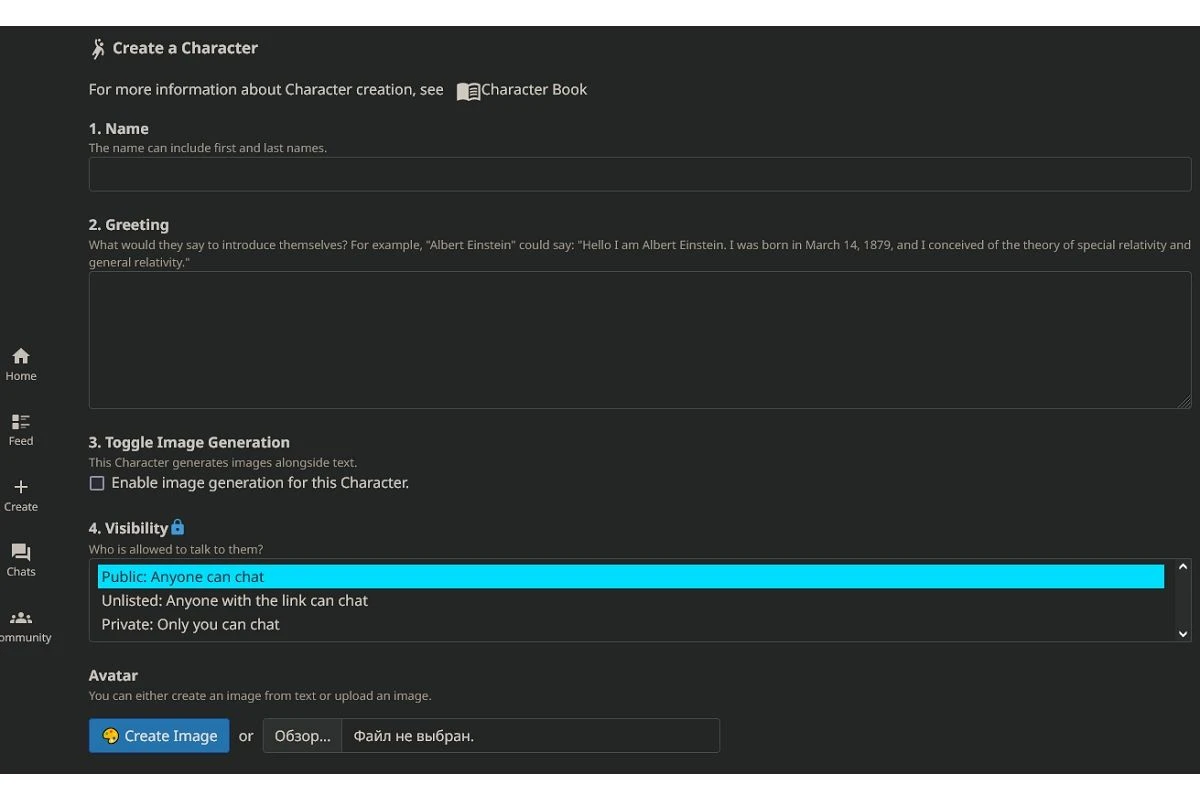Select Private: Only you can chat
The height and width of the screenshot is (800, 1200).
tap(631, 624)
